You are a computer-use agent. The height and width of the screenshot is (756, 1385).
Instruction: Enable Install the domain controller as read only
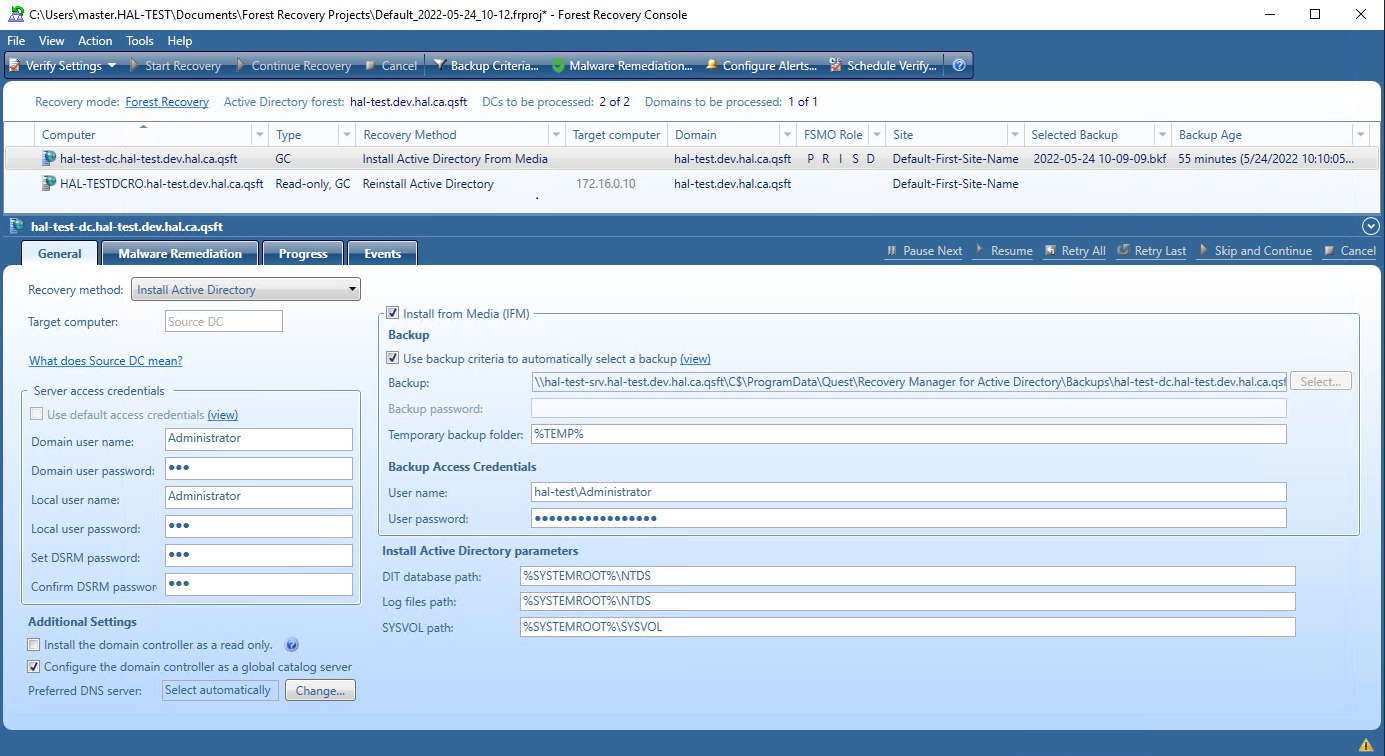(x=34, y=645)
